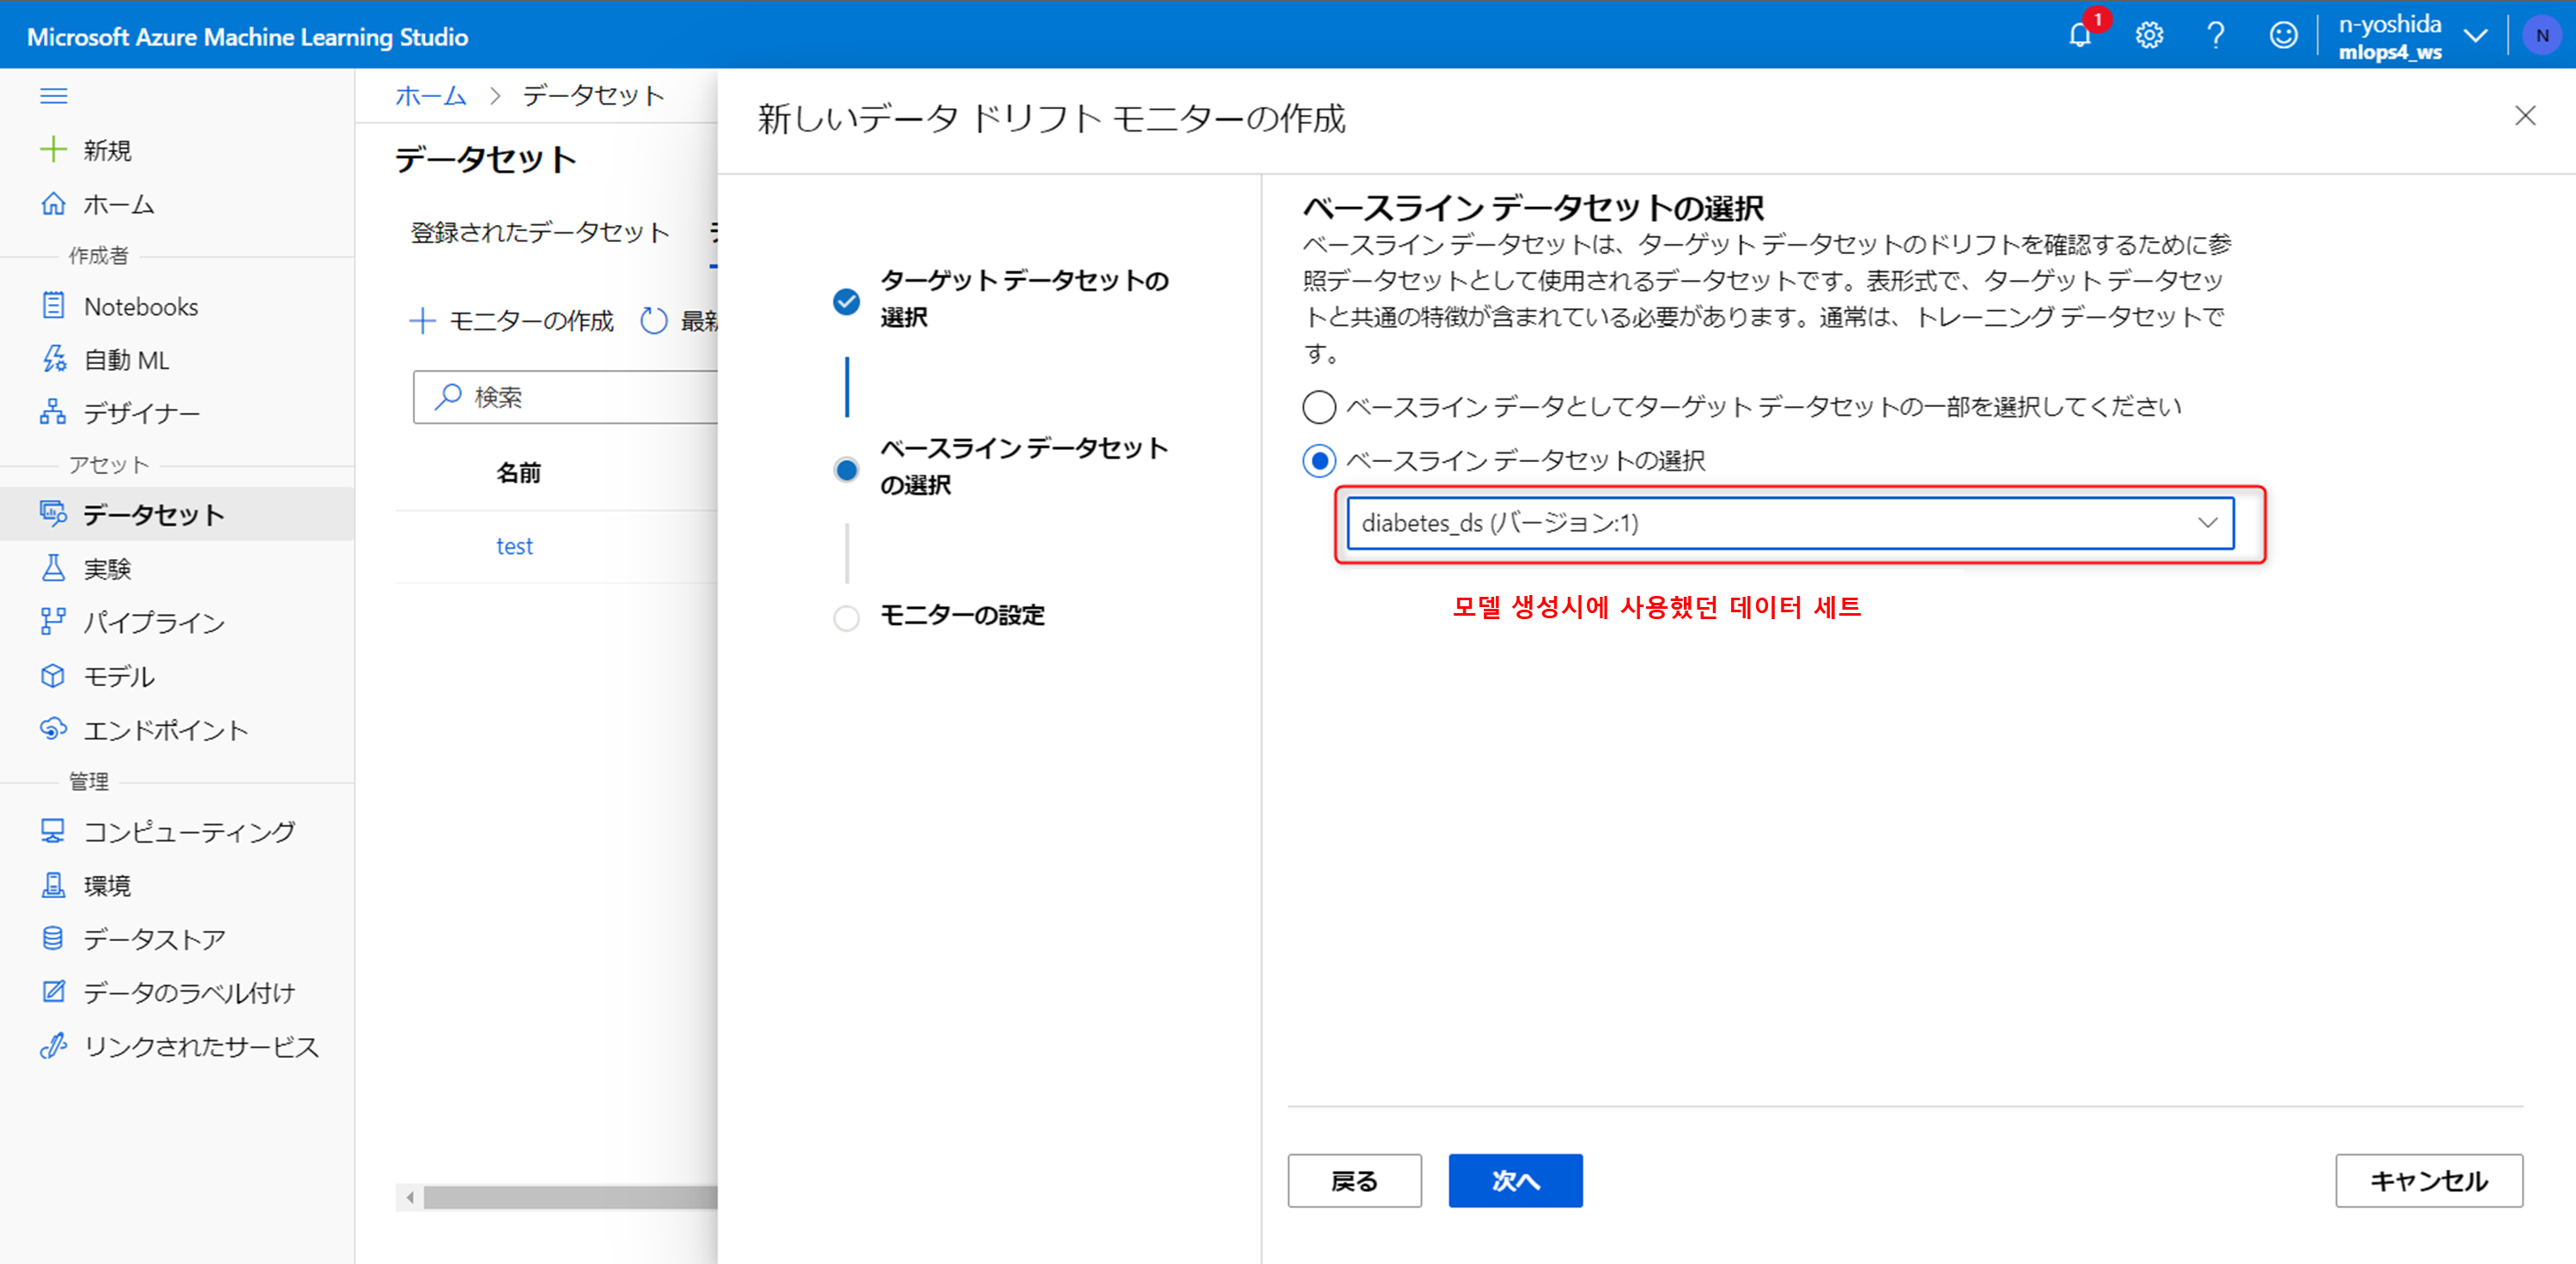This screenshot has height=1264, width=2576.
Task: Click the feedback smiley face icon
Action: [x=2283, y=36]
